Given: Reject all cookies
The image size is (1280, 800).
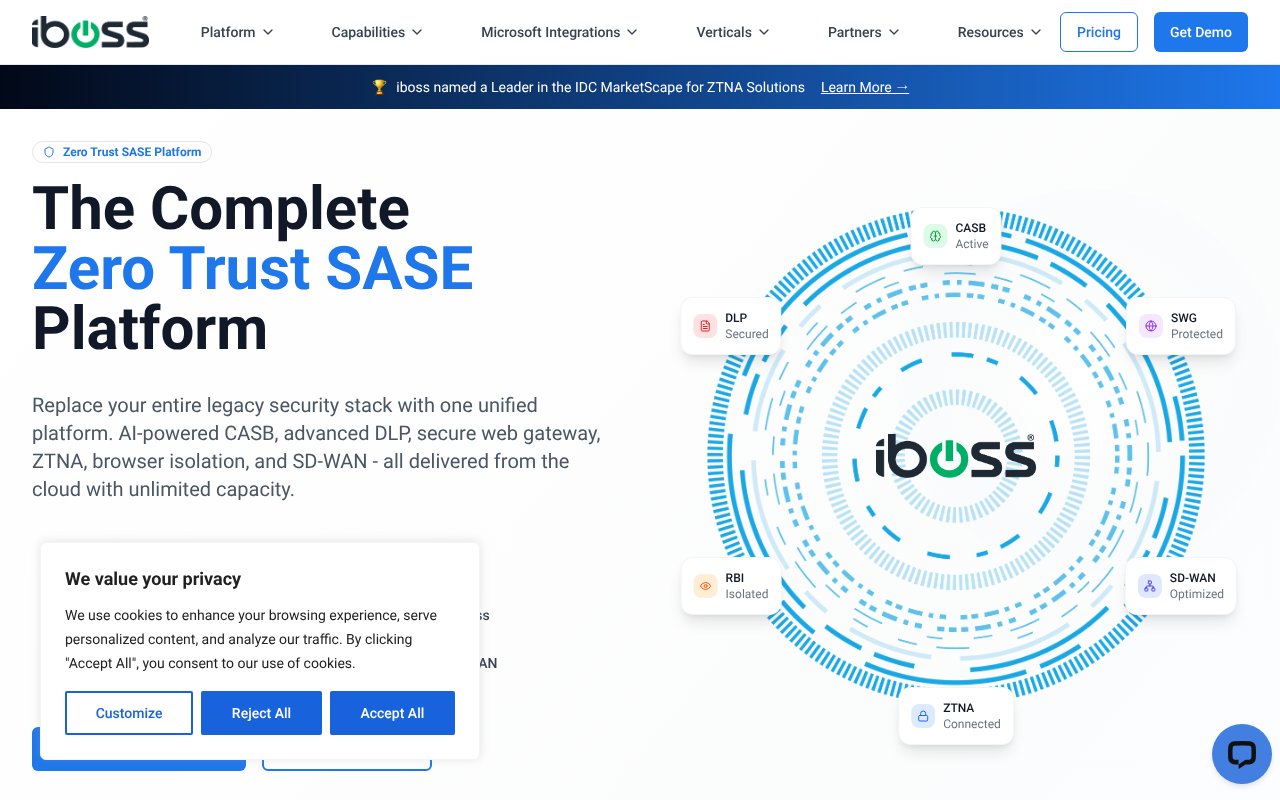Looking at the screenshot, I should point(261,713).
